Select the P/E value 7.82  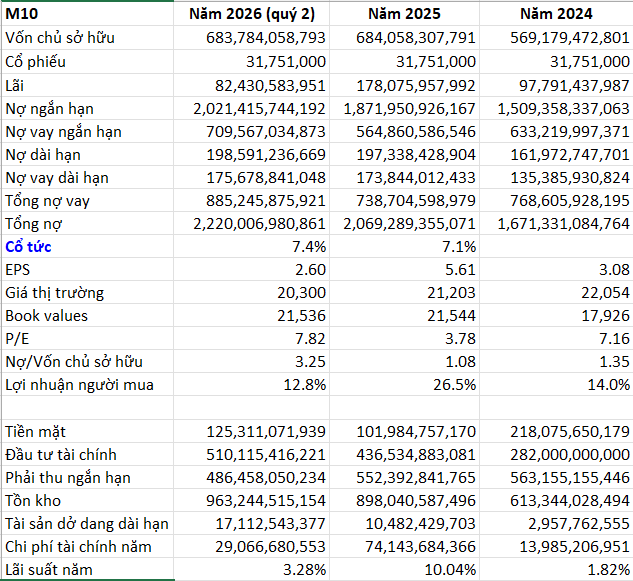pos(252,339)
